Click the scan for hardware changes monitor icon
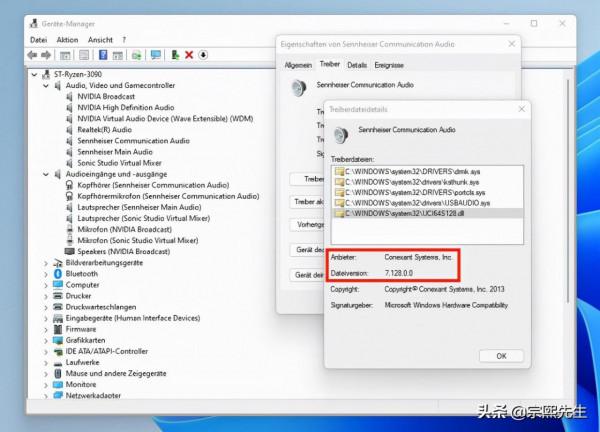 (155, 55)
